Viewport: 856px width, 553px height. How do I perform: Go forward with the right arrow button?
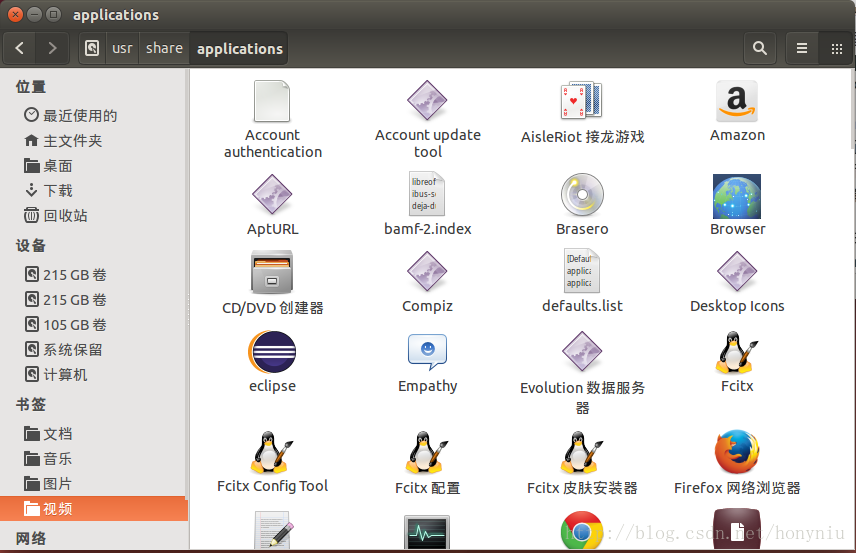point(52,48)
